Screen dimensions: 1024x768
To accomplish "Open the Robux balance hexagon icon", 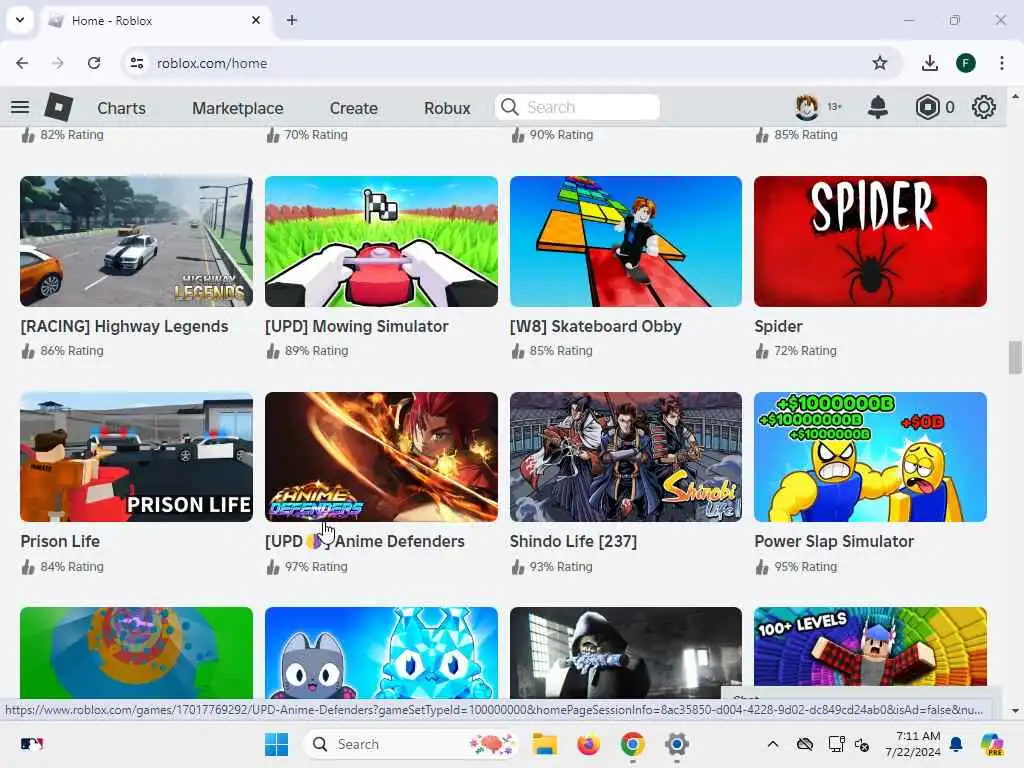I will point(927,107).
